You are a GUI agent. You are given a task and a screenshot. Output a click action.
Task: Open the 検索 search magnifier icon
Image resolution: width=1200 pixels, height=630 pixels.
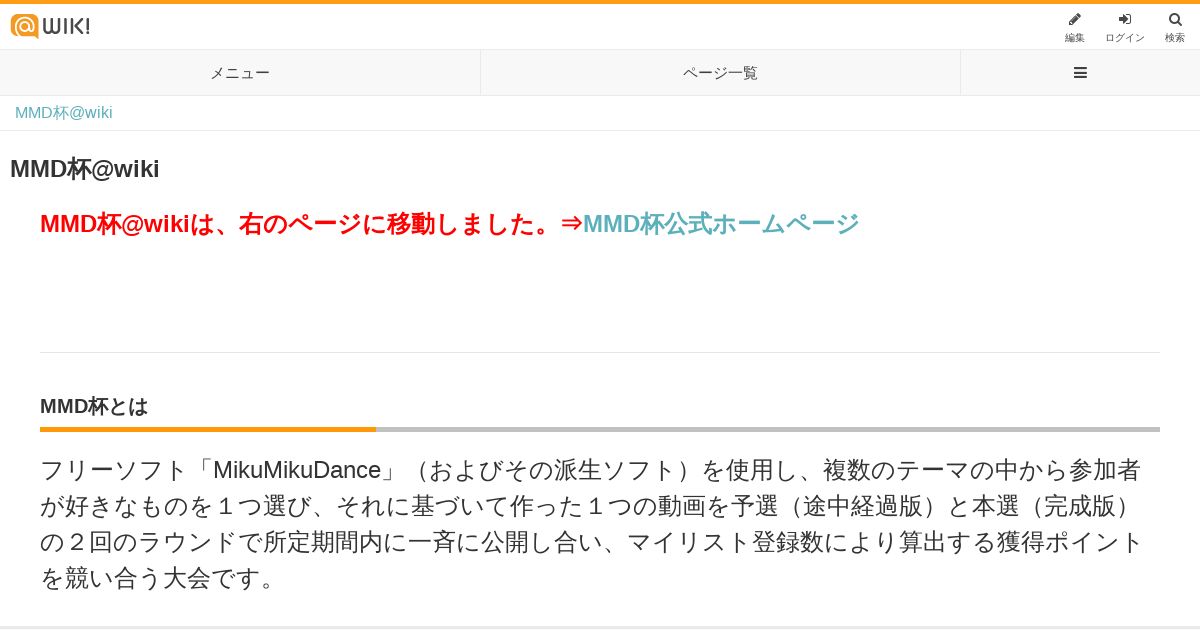point(1175,19)
